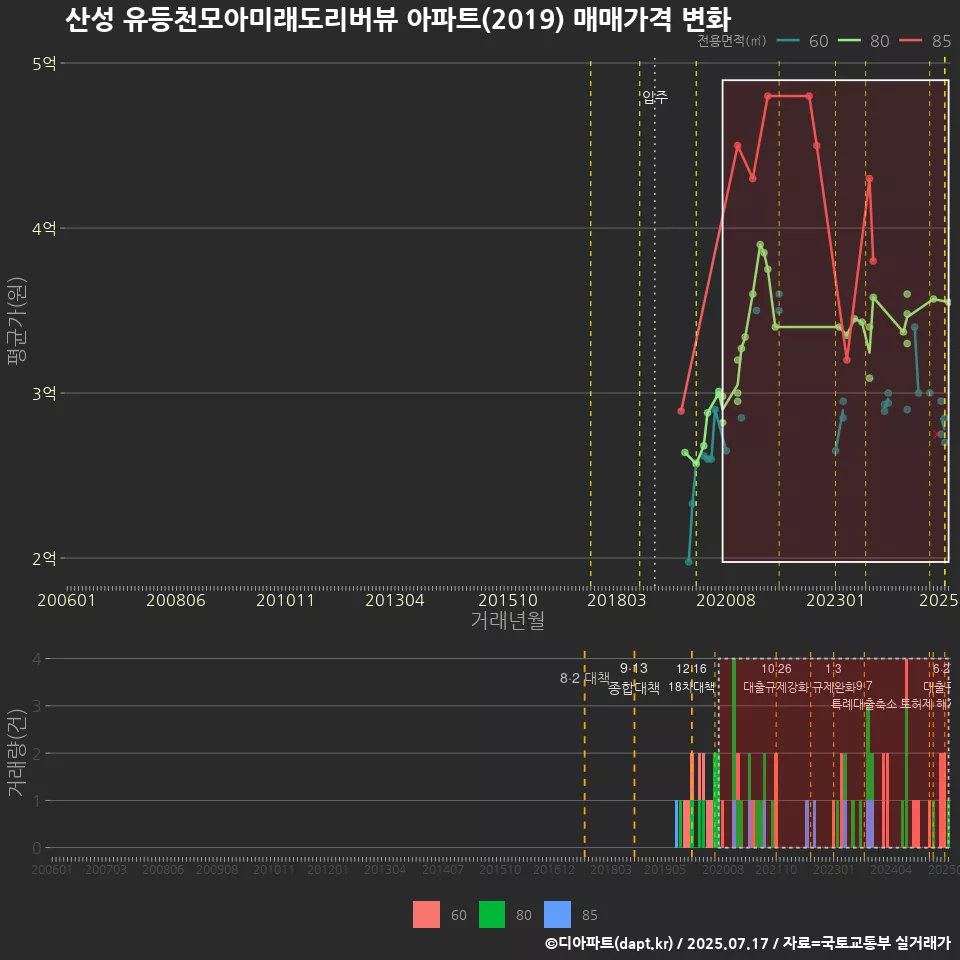Click 201510 on the price chart's x-axis

click(x=508, y=600)
